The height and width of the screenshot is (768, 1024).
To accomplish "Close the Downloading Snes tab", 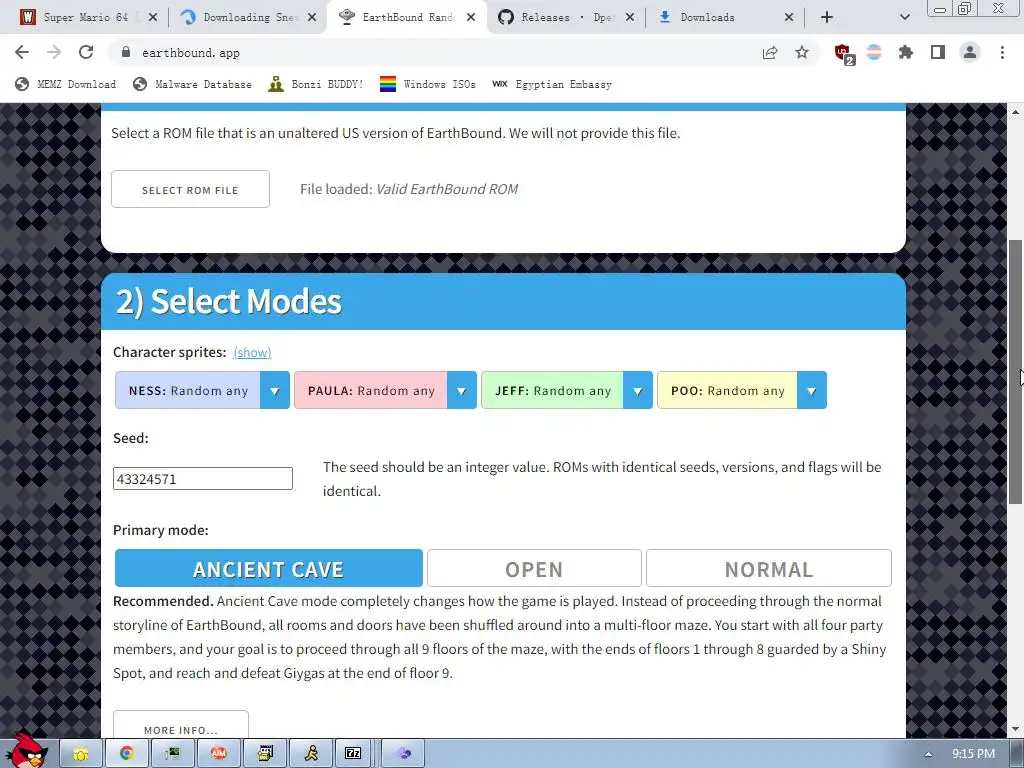I will click(x=312, y=17).
